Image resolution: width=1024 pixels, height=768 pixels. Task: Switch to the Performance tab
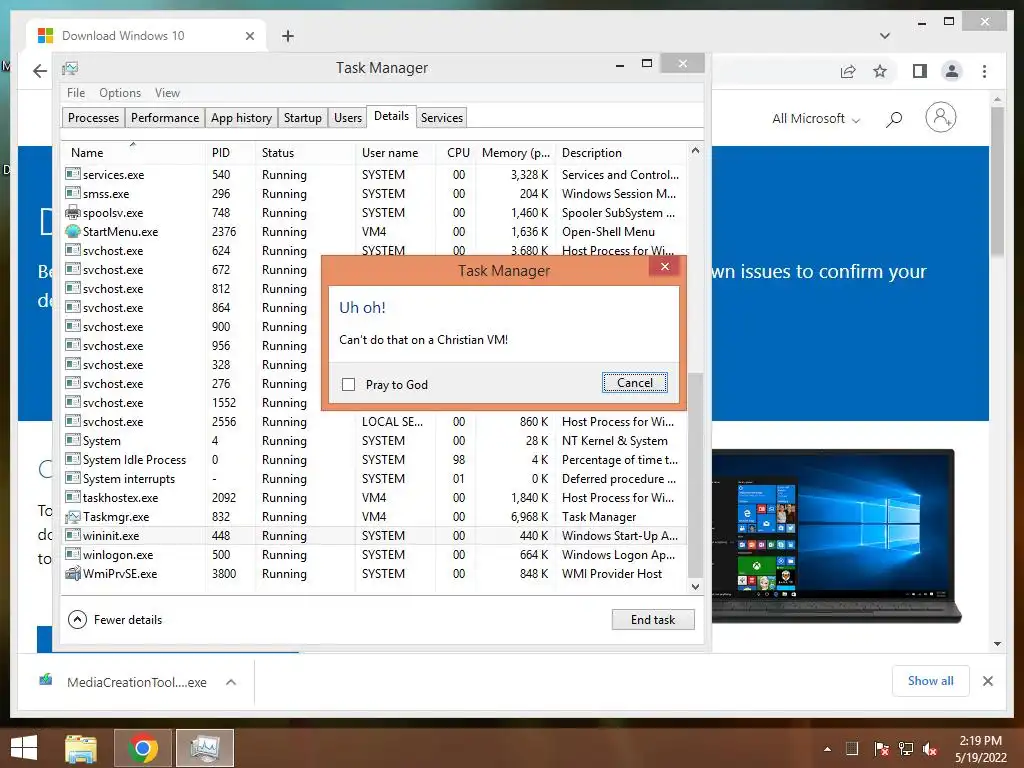(x=165, y=118)
